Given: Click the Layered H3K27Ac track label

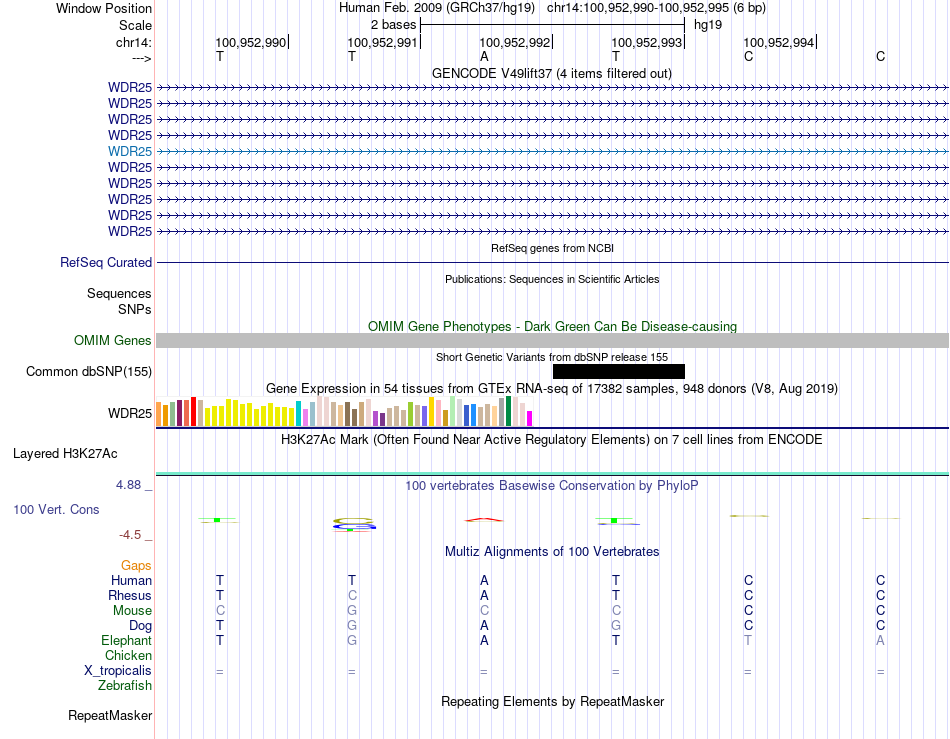Looking at the screenshot, I should pos(65,454).
